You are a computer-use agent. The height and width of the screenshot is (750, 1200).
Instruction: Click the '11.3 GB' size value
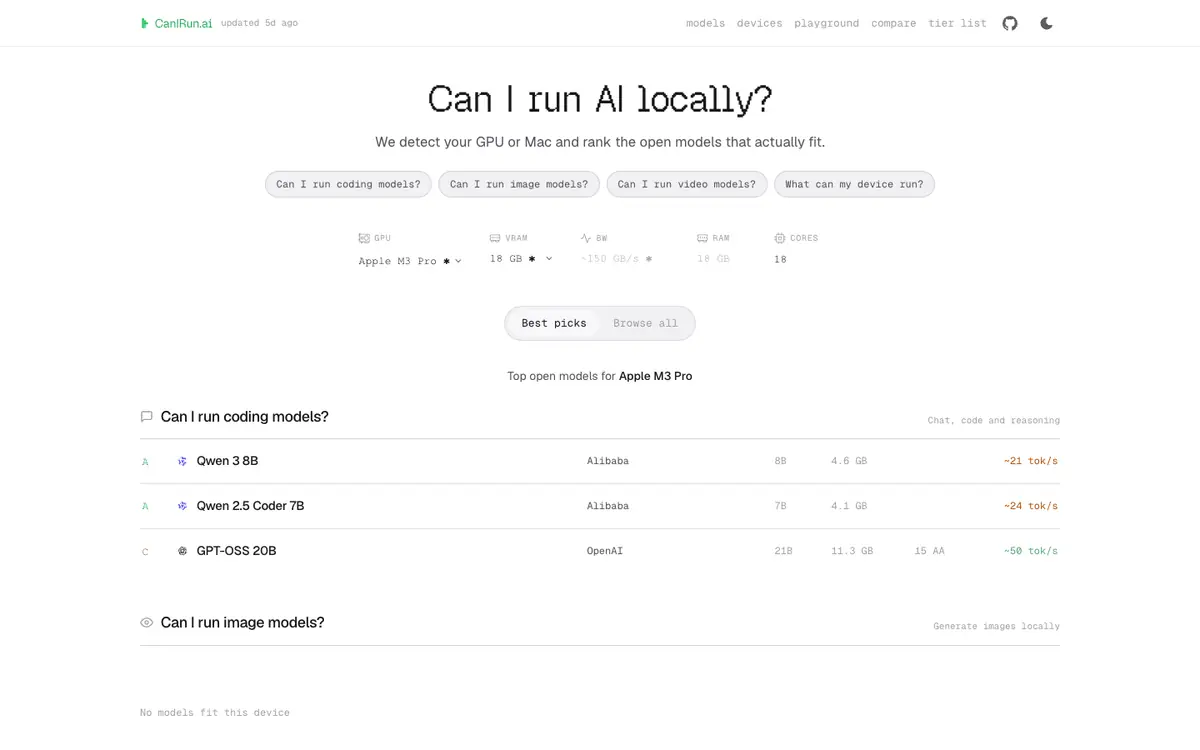852,551
